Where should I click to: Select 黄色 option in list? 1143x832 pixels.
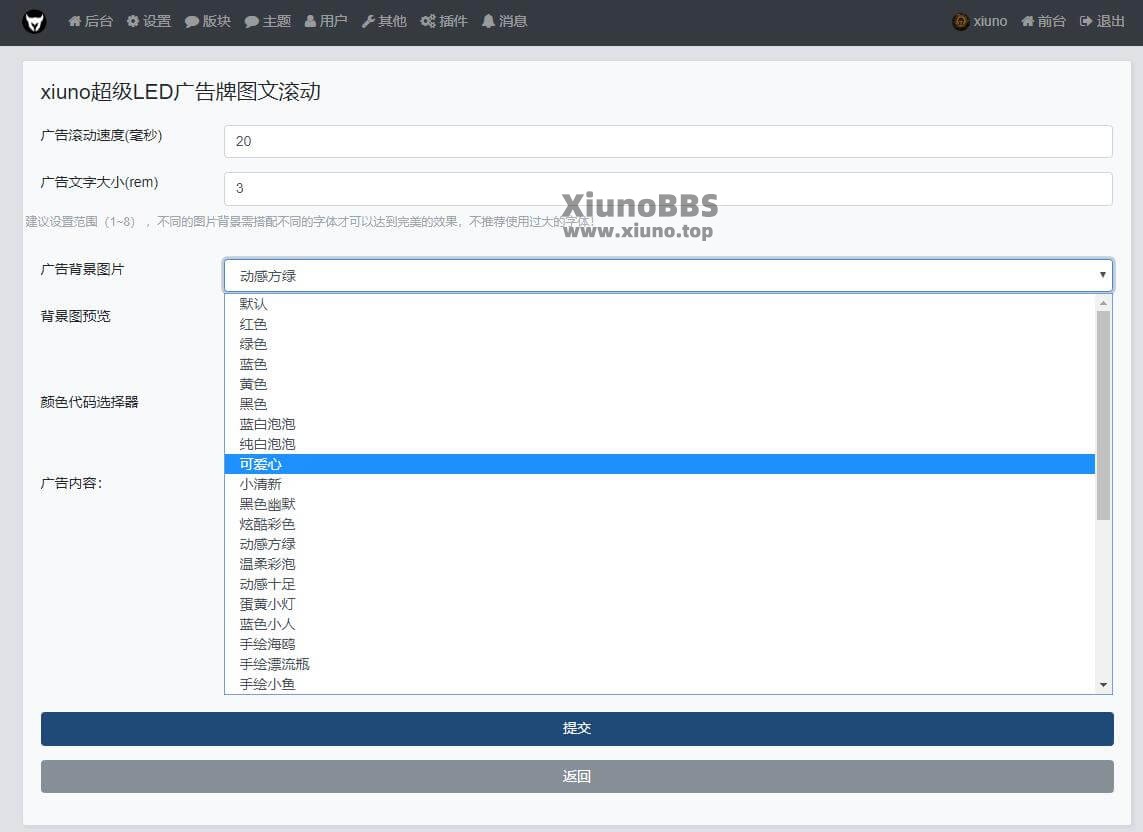pos(660,384)
